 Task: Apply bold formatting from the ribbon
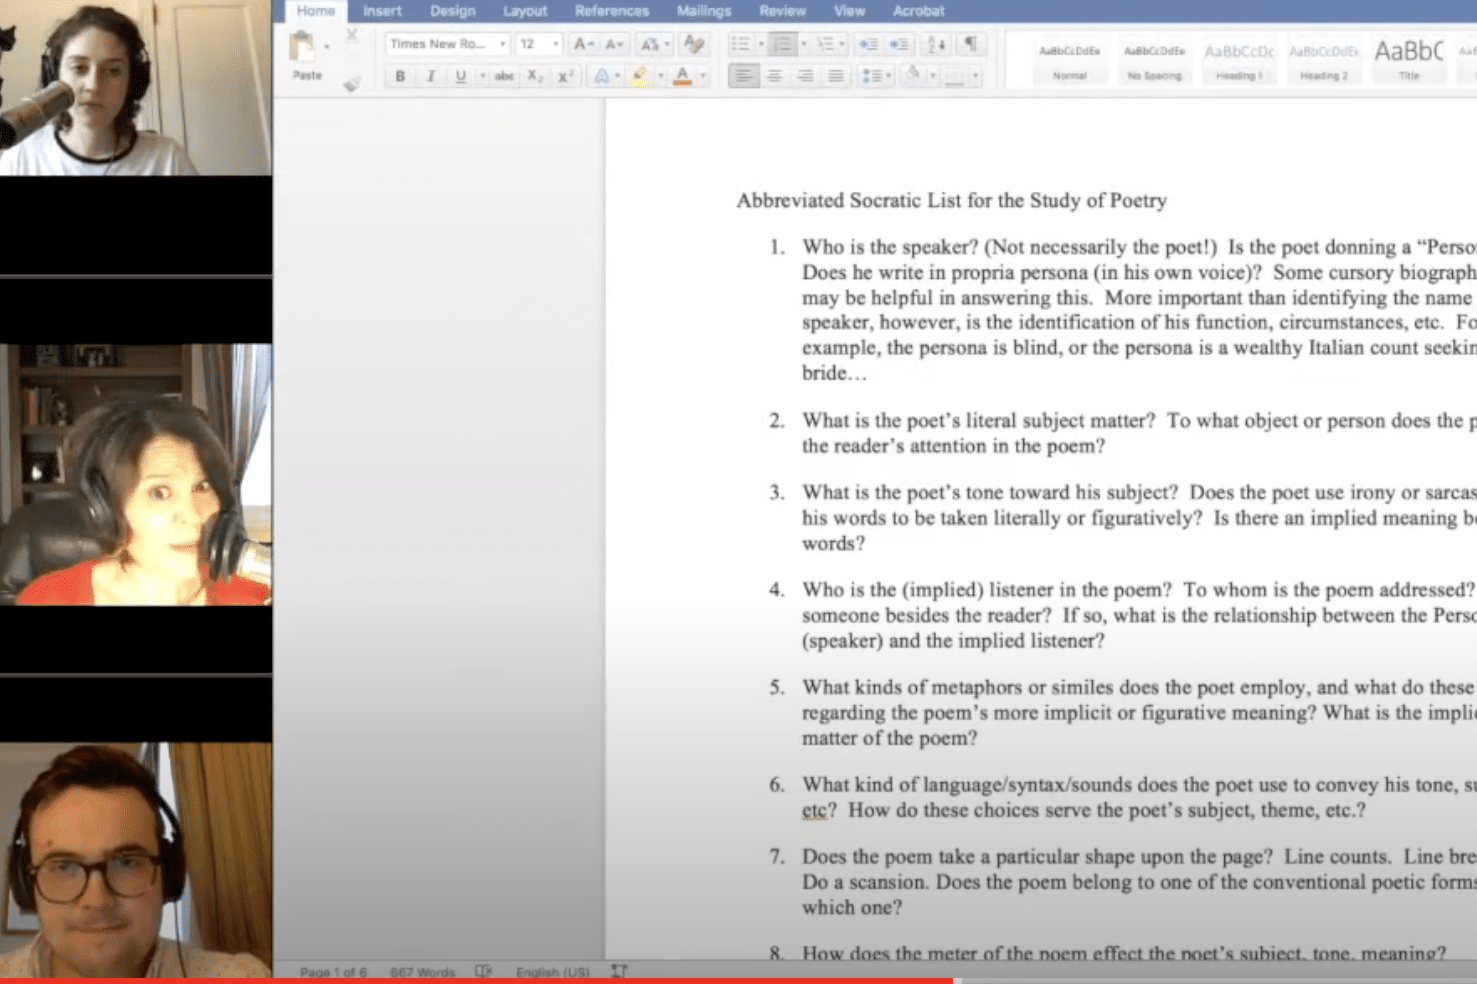[401, 76]
